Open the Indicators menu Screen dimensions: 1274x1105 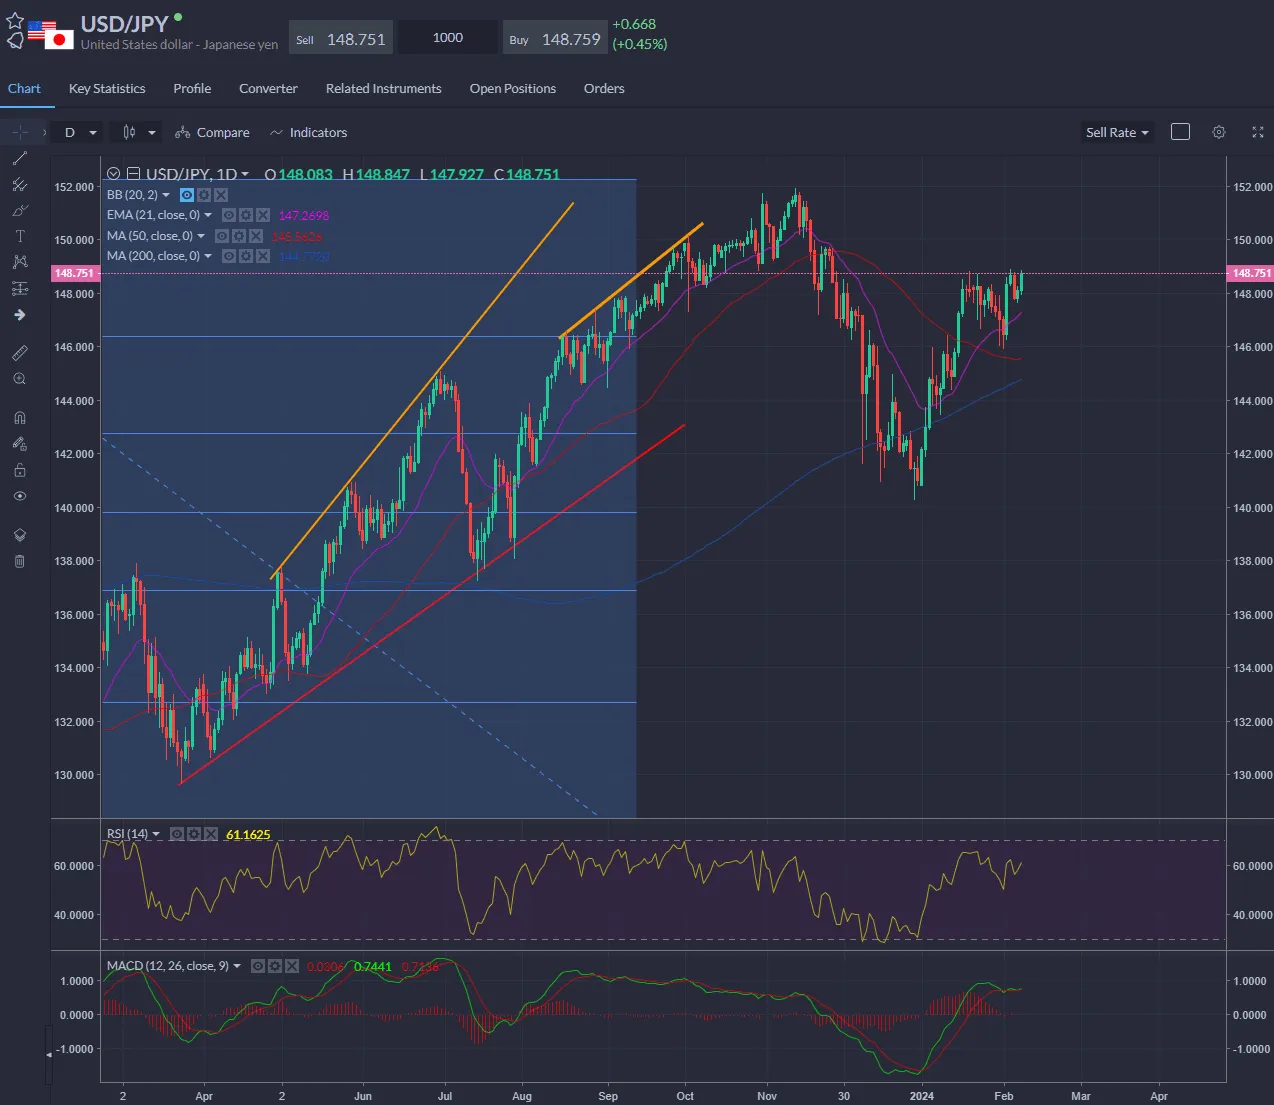pyautogui.click(x=308, y=131)
